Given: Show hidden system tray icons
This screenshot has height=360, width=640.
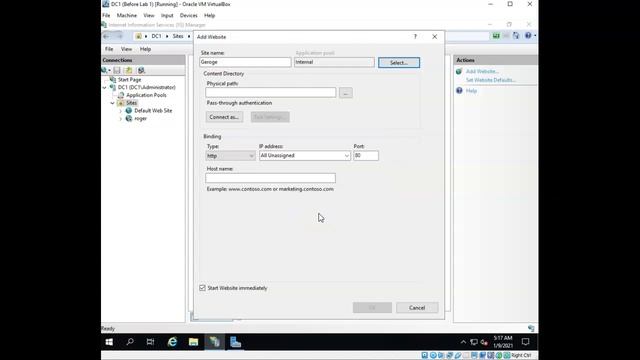Looking at the screenshot, I should point(463,342).
